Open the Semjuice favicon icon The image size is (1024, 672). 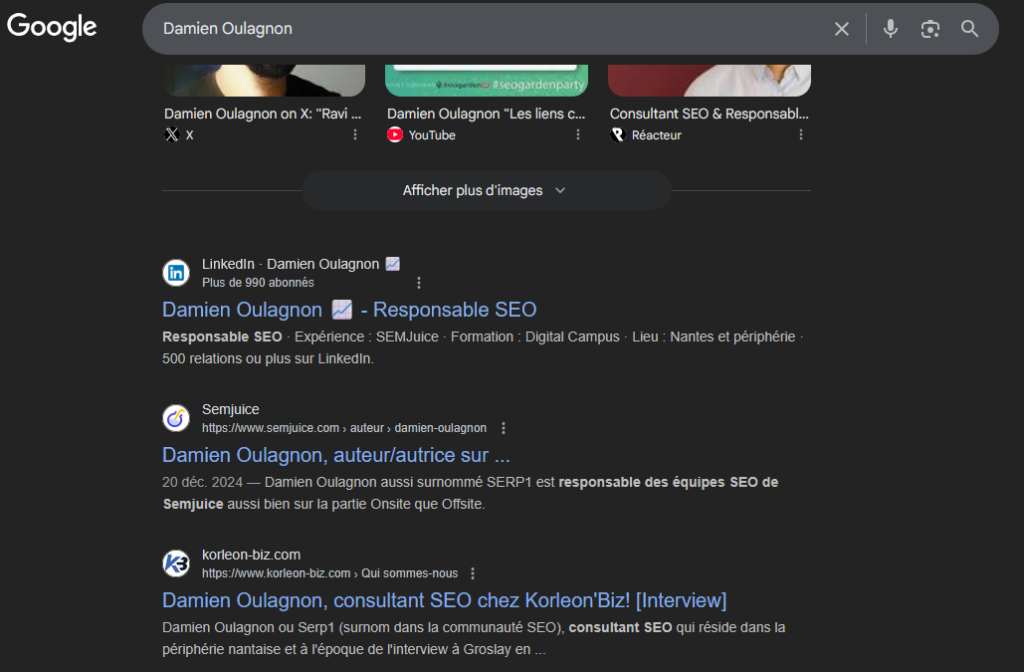(x=176, y=419)
